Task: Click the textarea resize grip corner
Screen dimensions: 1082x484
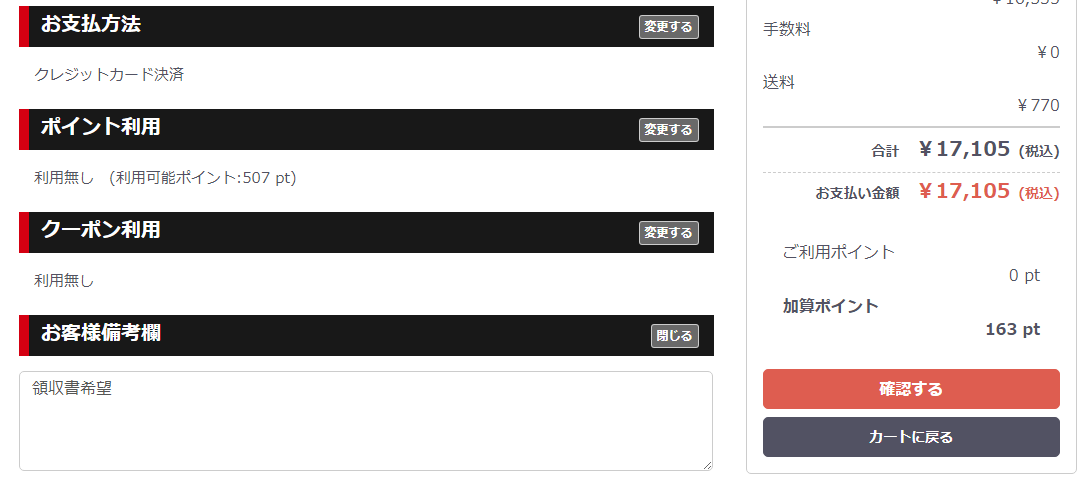Action: (x=707, y=465)
